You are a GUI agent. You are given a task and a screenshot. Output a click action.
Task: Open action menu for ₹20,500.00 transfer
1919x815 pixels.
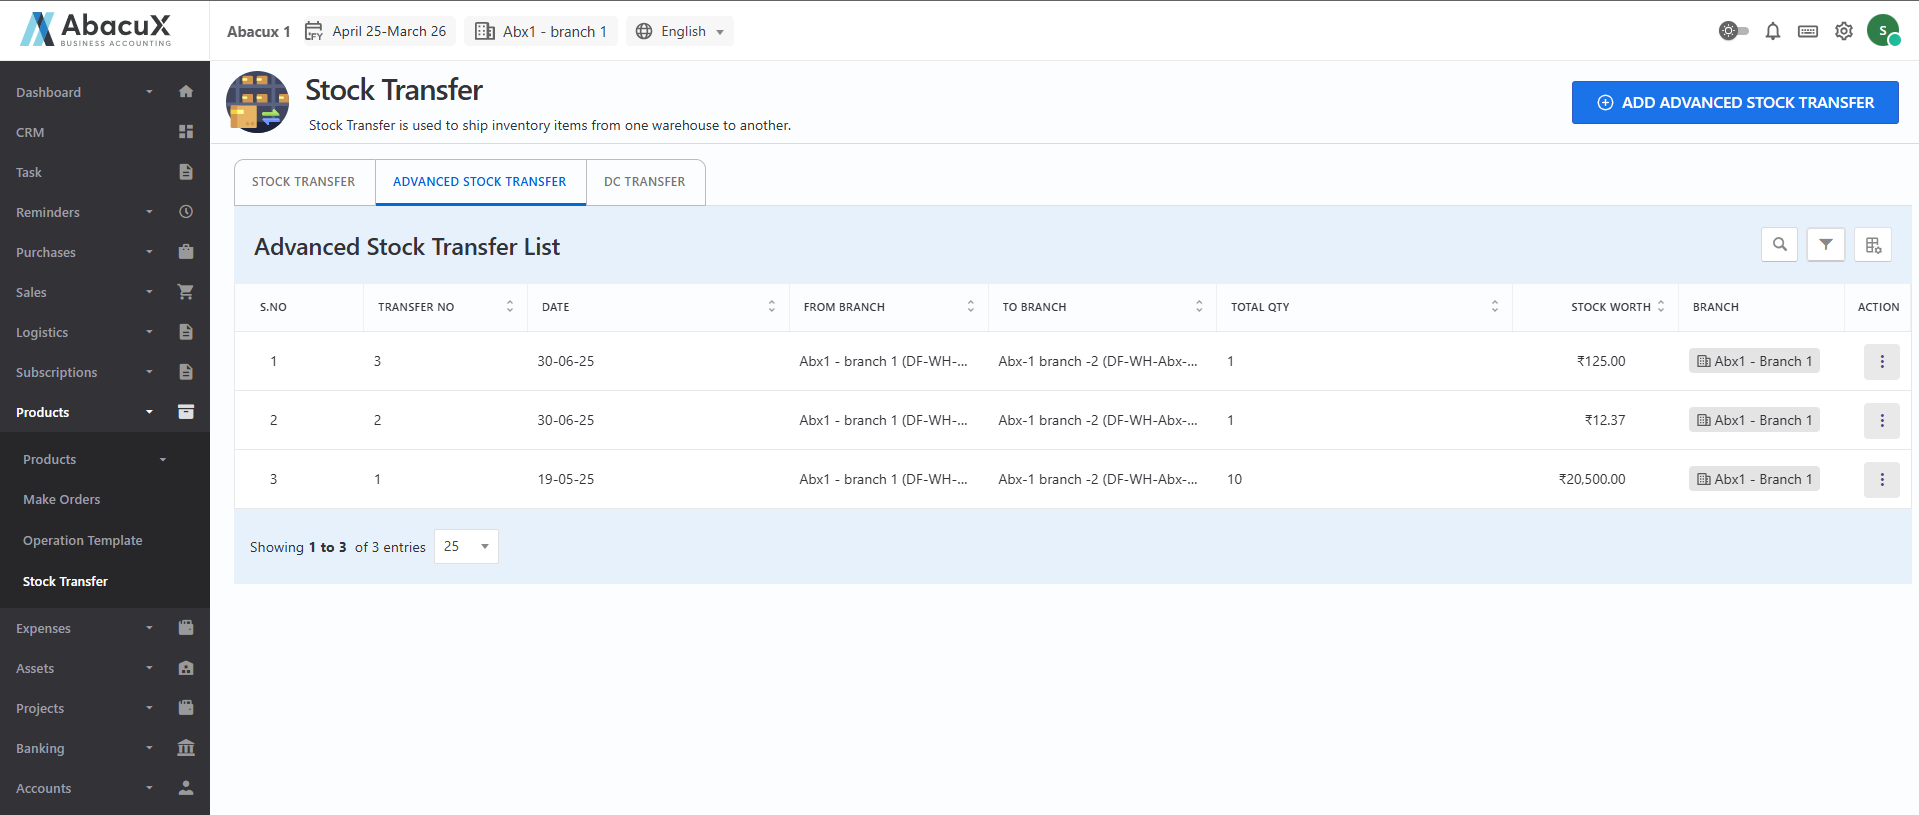coord(1881,479)
